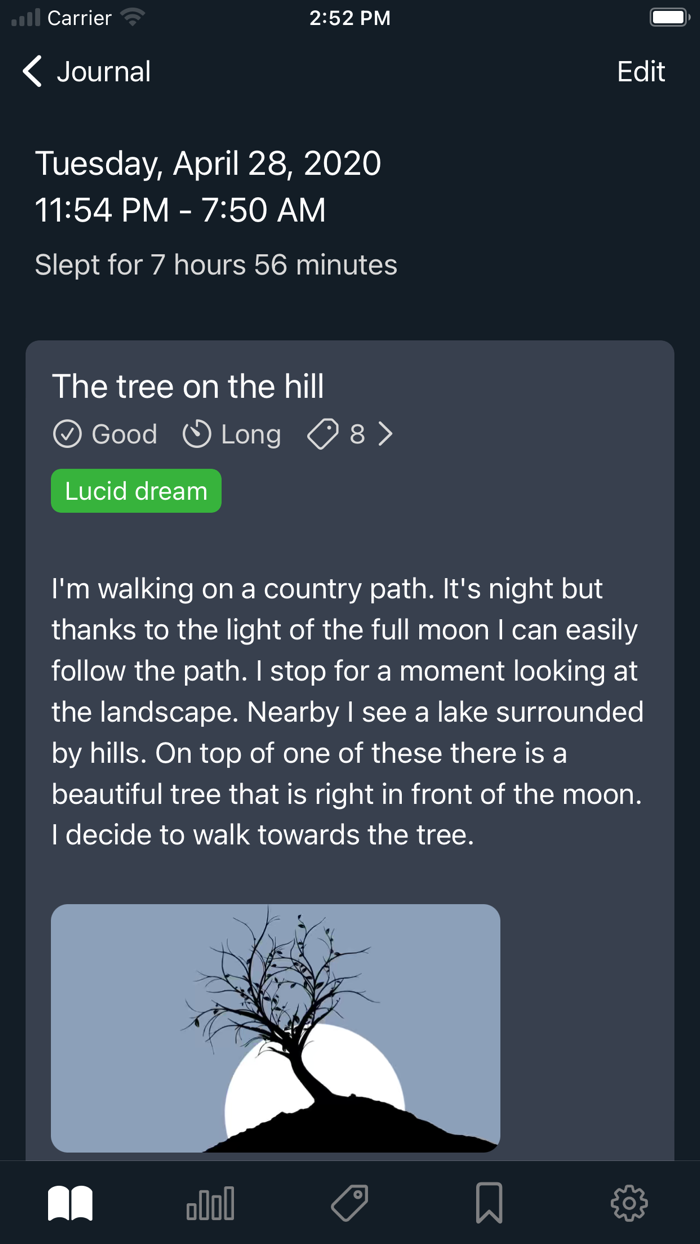Click the tag icon next to the number 8

pyautogui.click(x=322, y=434)
